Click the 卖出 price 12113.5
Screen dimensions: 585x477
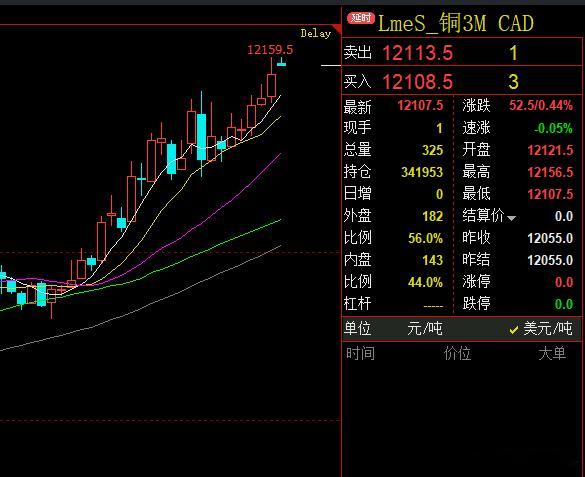[x=417, y=53]
